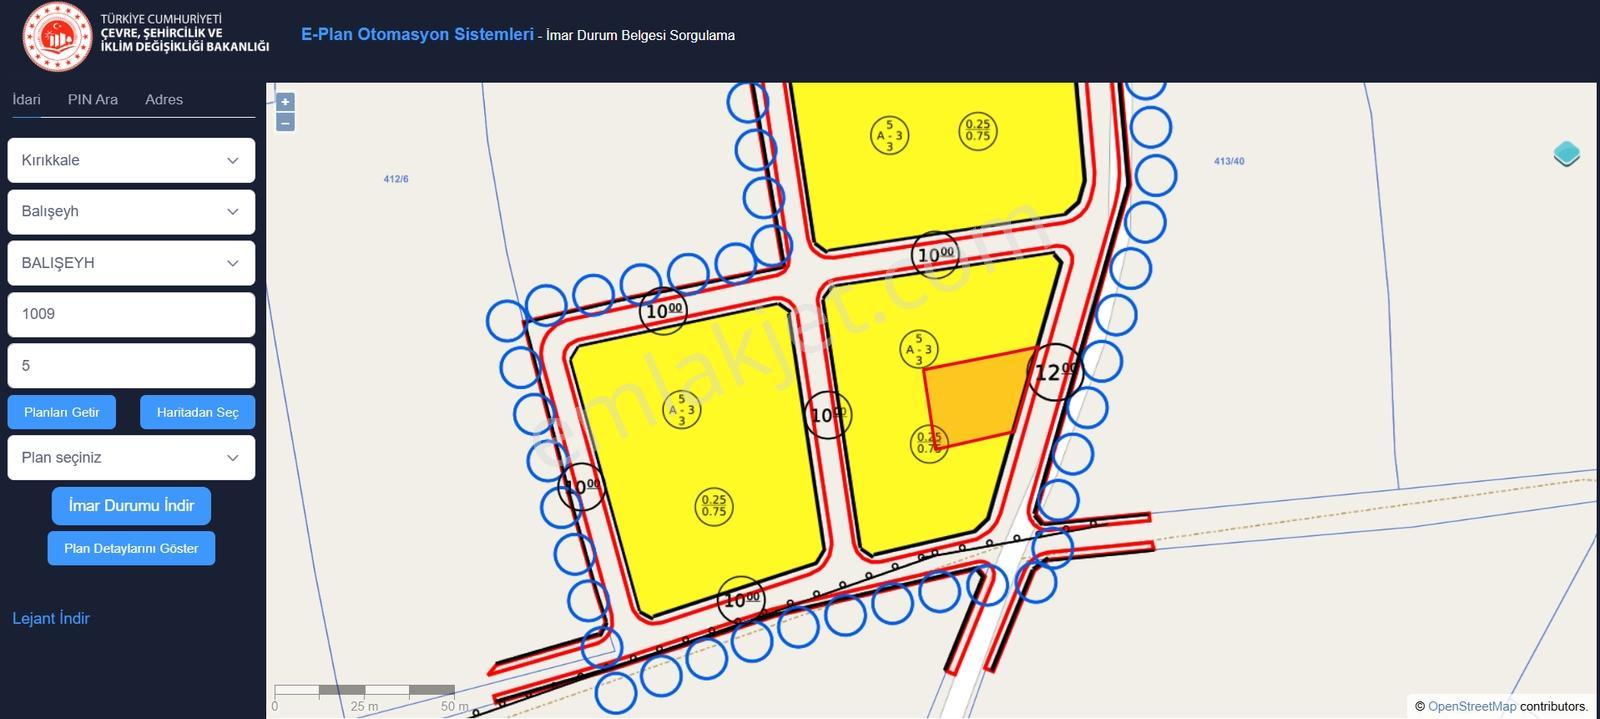Click the field containing 1009
This screenshot has width=1600, height=719.
click(x=131, y=314)
